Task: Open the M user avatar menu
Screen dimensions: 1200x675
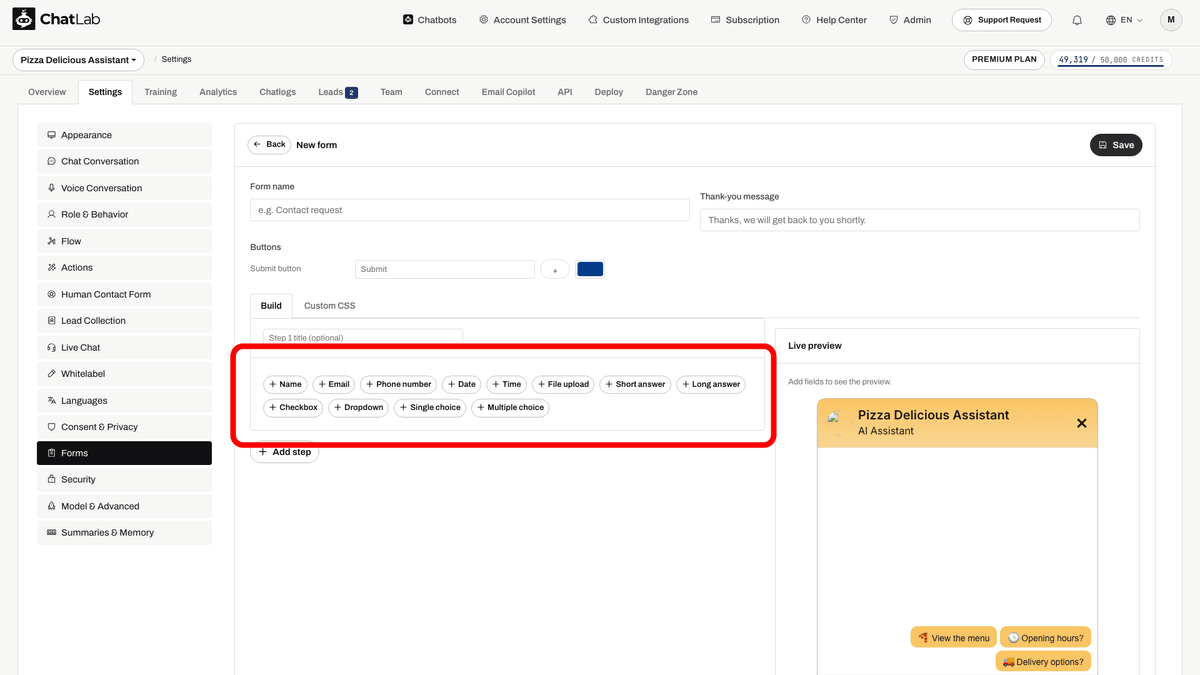Action: point(1171,20)
